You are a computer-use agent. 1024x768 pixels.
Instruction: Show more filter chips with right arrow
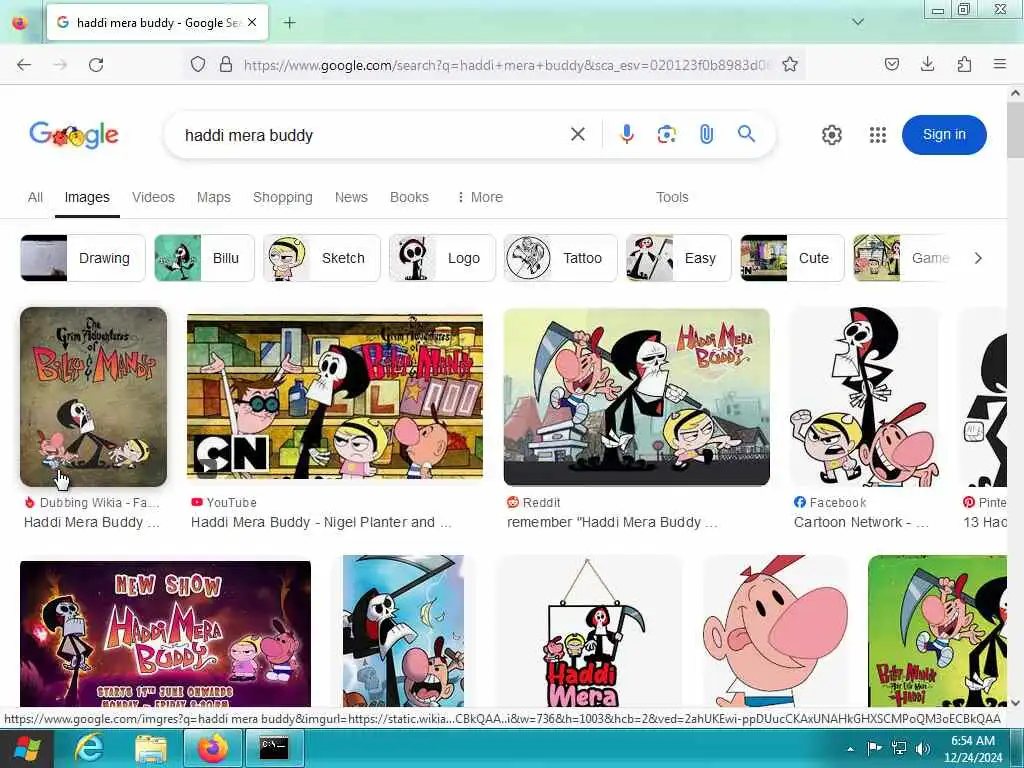pos(978,258)
